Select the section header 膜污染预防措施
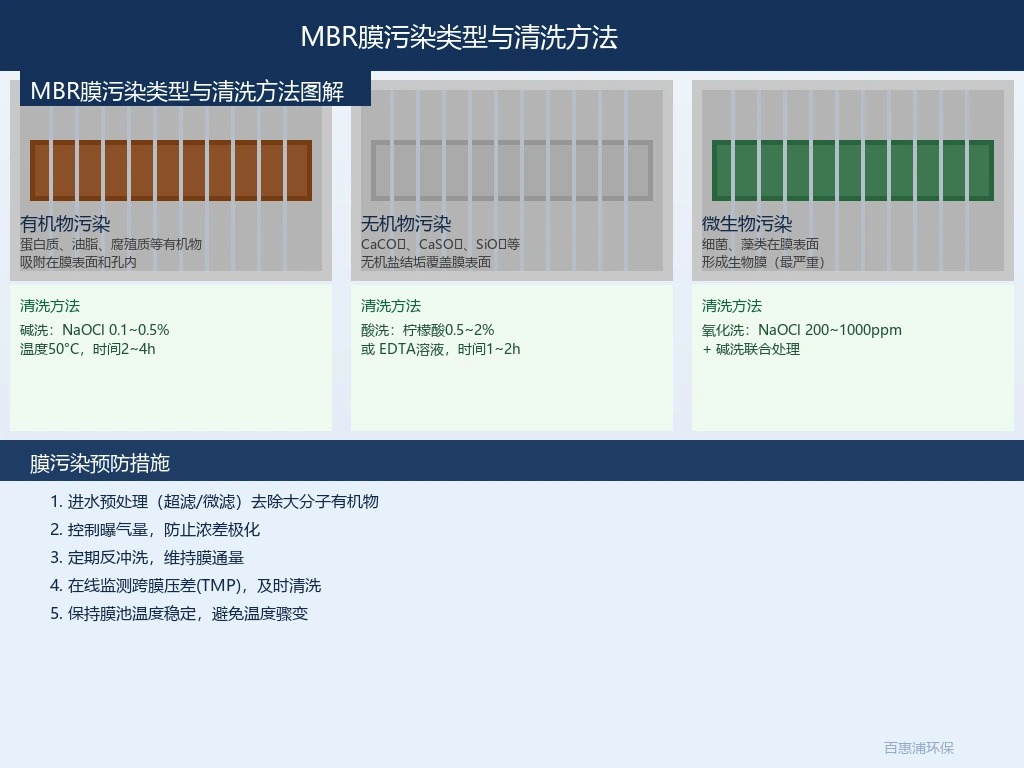Screen dimensions: 1024x768 (x=100, y=463)
